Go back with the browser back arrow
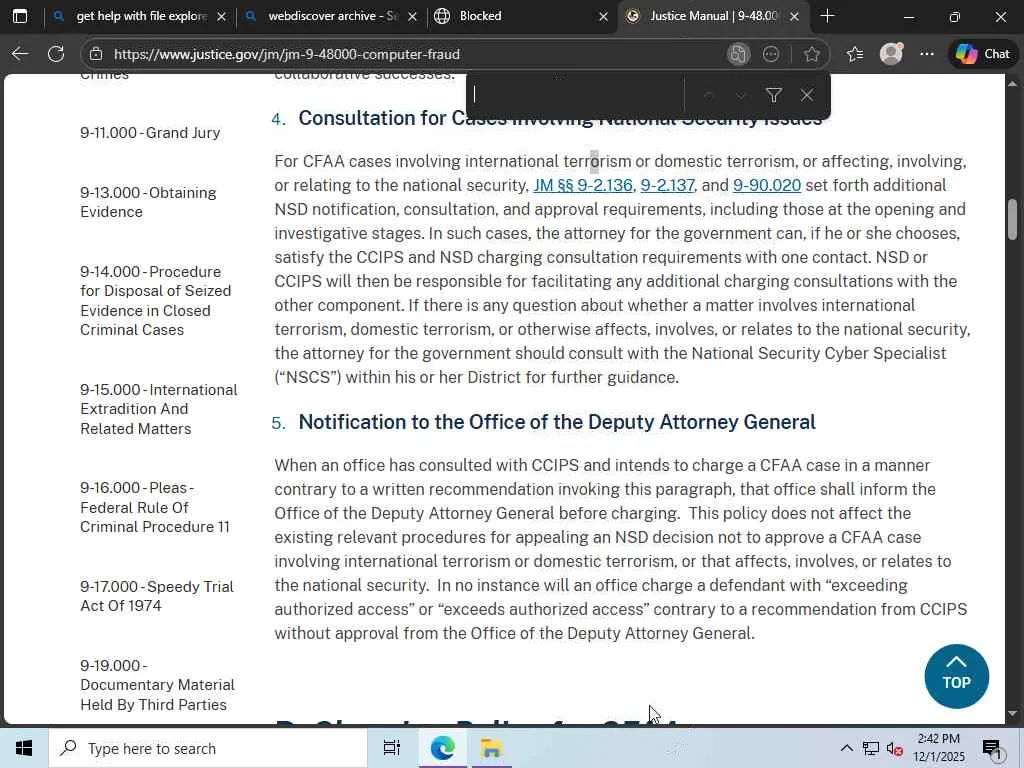The image size is (1024, 768). click(20, 54)
